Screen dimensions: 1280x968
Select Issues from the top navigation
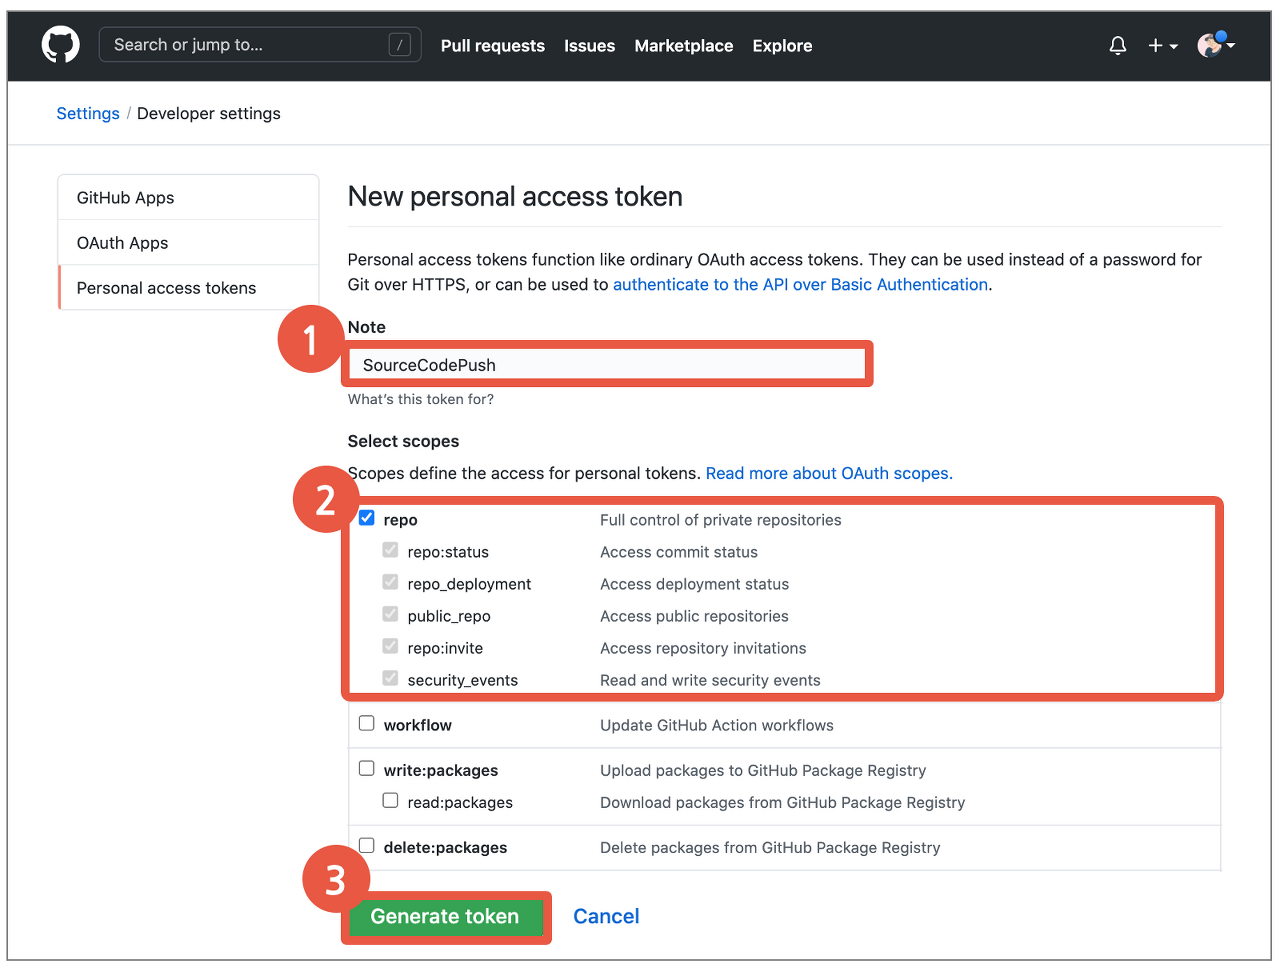coord(589,45)
